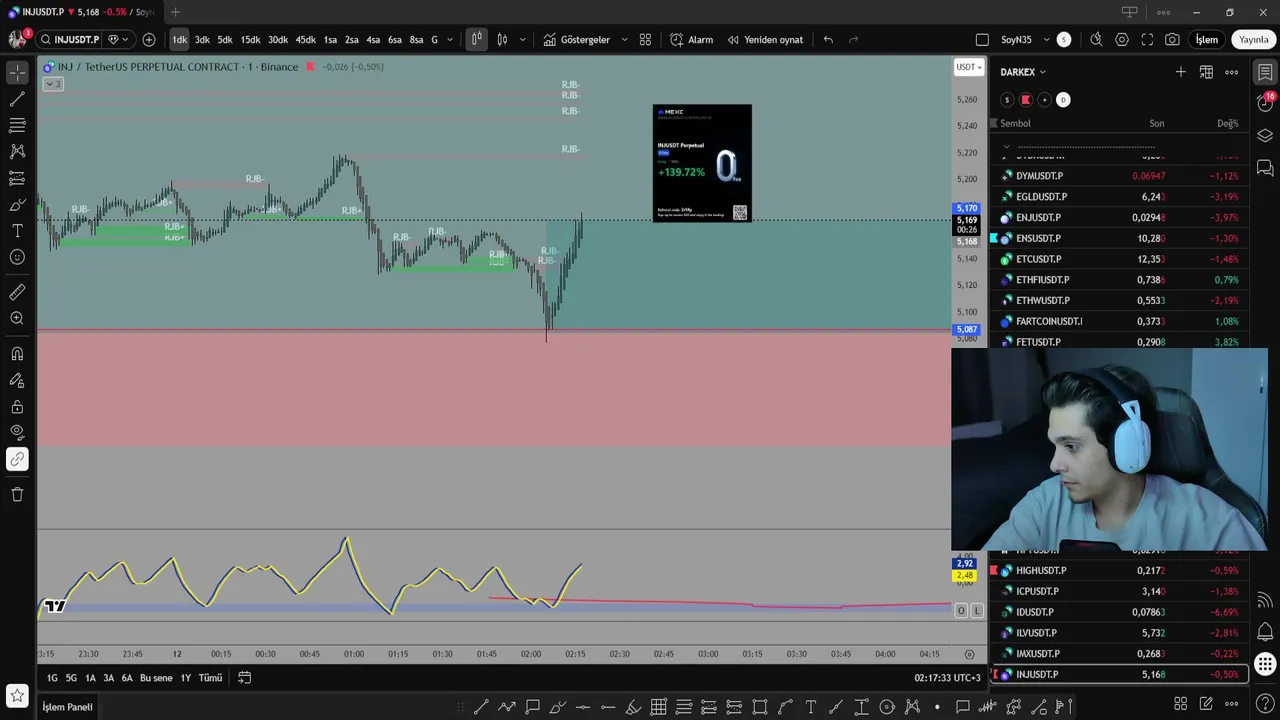Image resolution: width=1280 pixels, height=720 pixels.
Task: Select the text annotation tool
Action: 17,230
